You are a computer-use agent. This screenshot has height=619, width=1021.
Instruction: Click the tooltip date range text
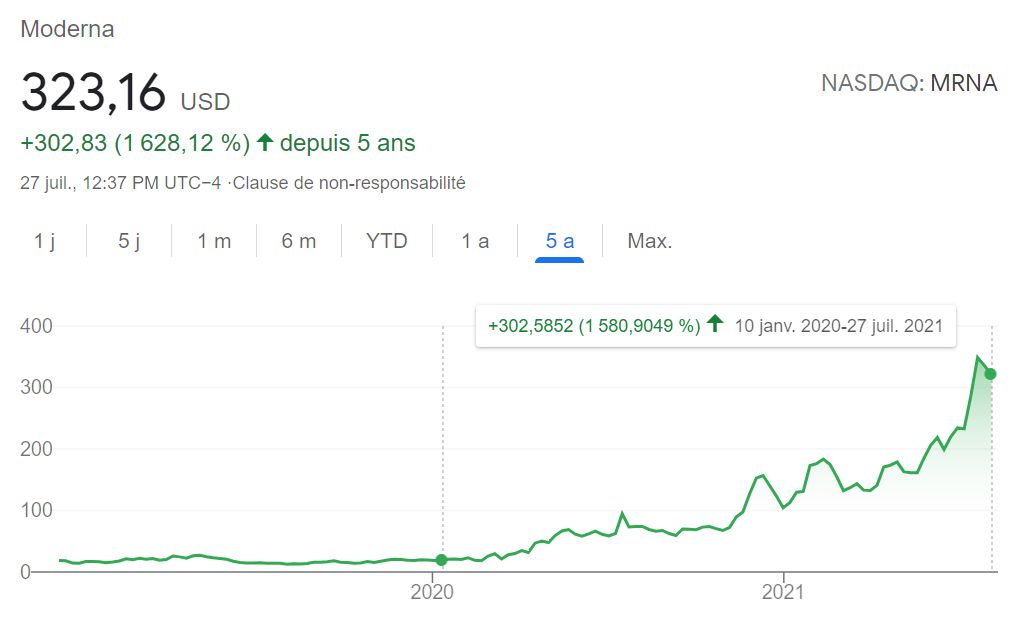839,325
